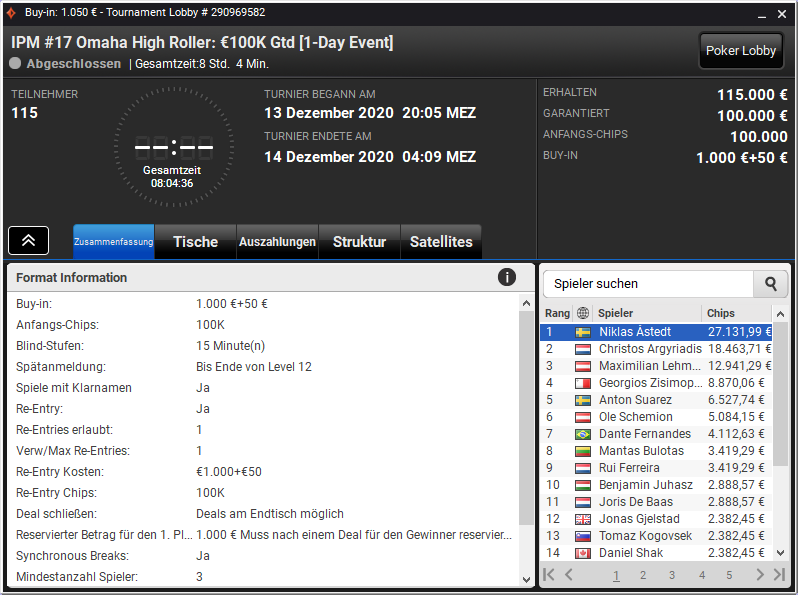The image size is (798, 595).
Task: Click prize 12.941,29 € of Maximilian Lehm...
Action: [739, 366]
